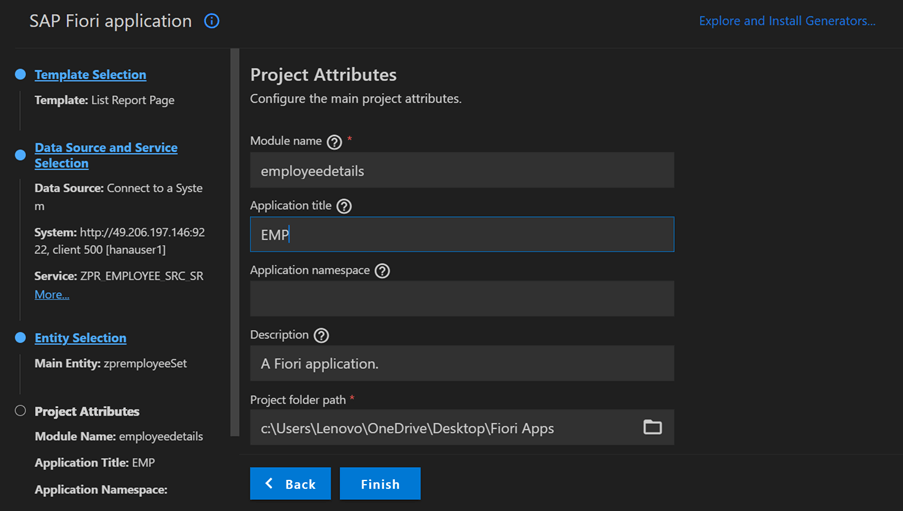Click the 'Main Entity: zpremployeeSet' text
Image resolution: width=903 pixels, height=511 pixels.
[x=111, y=364]
